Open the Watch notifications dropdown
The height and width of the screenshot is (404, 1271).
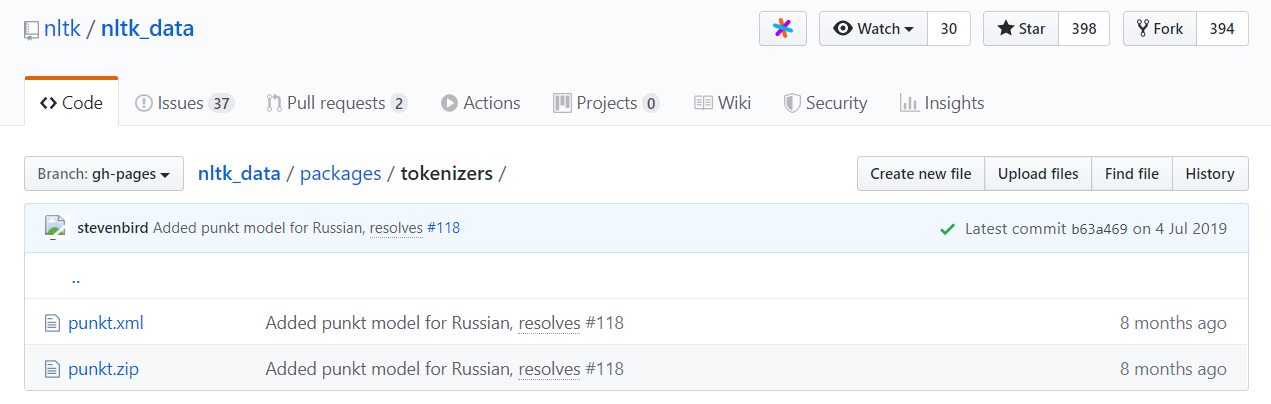coord(873,29)
